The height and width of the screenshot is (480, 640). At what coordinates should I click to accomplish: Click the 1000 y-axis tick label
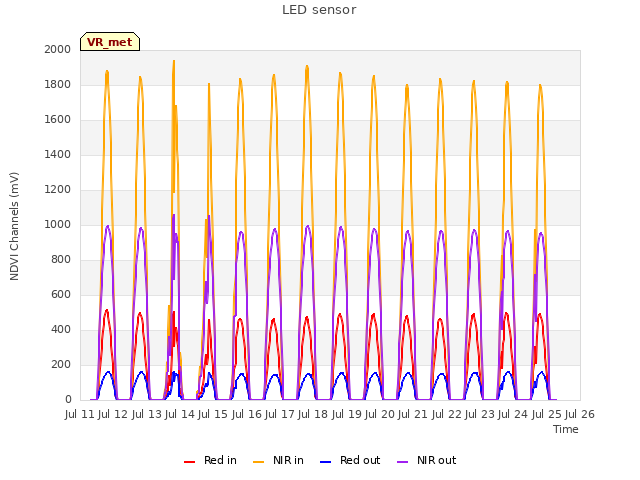[58, 224]
